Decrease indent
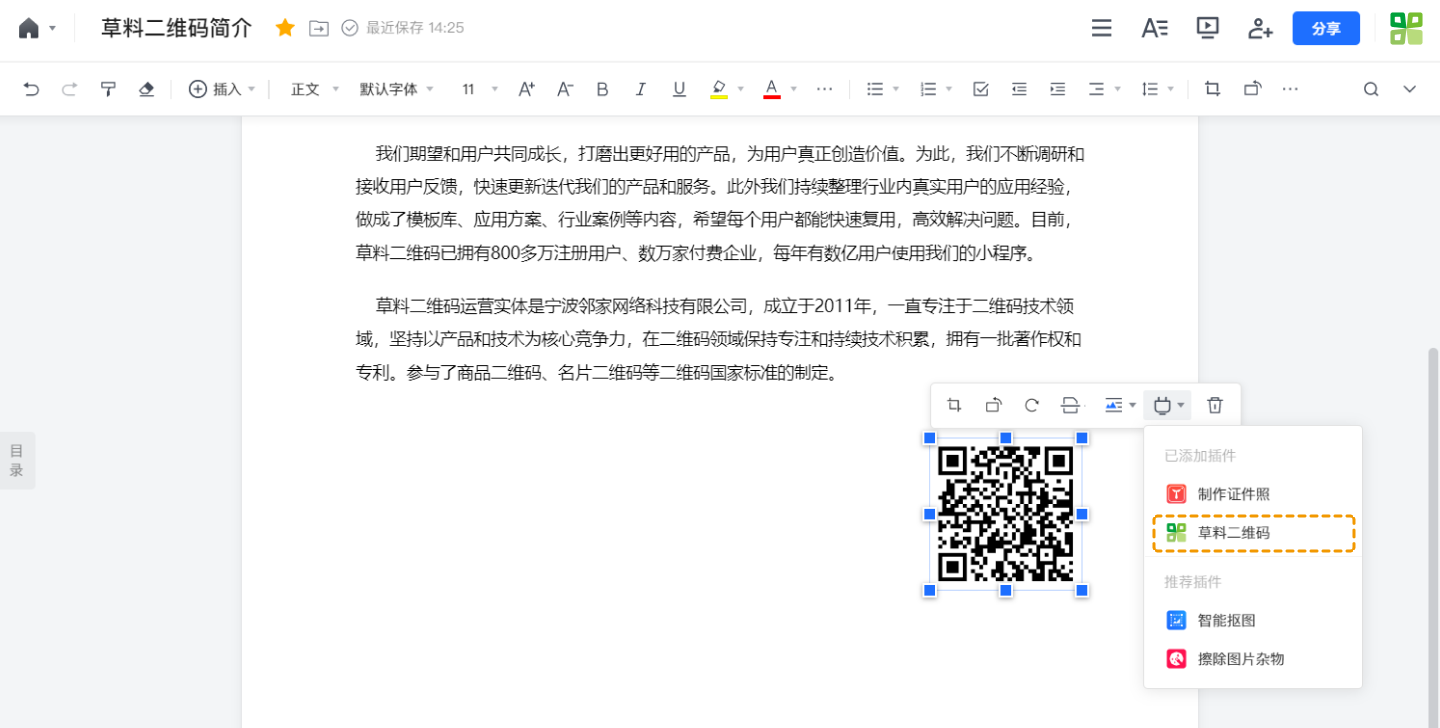1440x728 pixels. coord(1019,89)
